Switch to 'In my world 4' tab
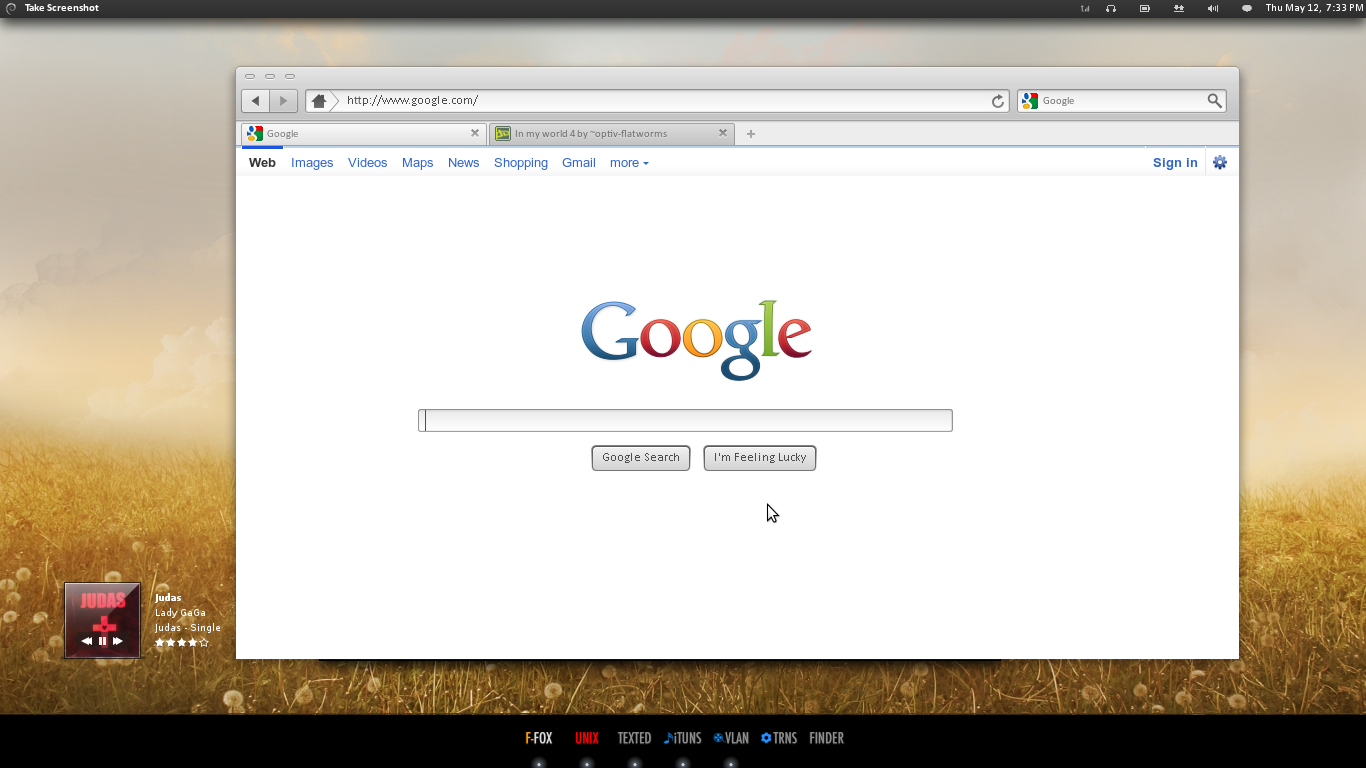The image size is (1366, 768). coord(612,133)
